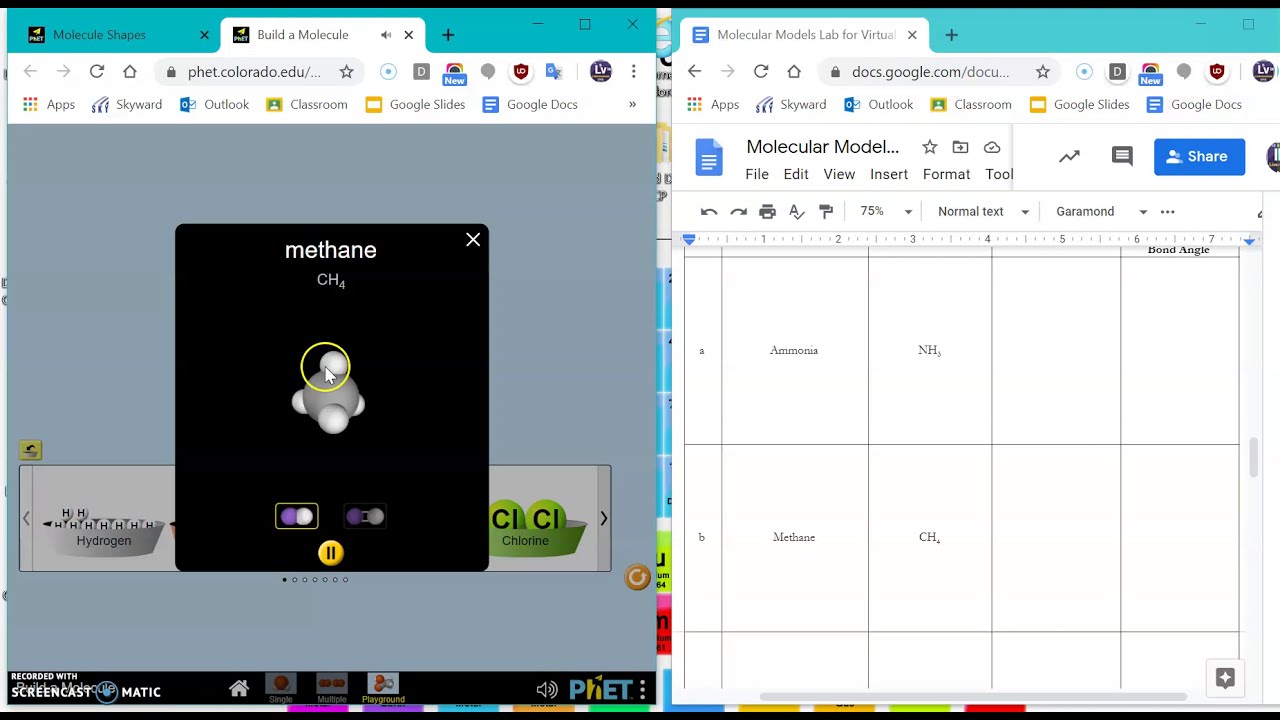Expand more bookmarks chevron in left browser
Image resolution: width=1280 pixels, height=720 pixels.
632,104
